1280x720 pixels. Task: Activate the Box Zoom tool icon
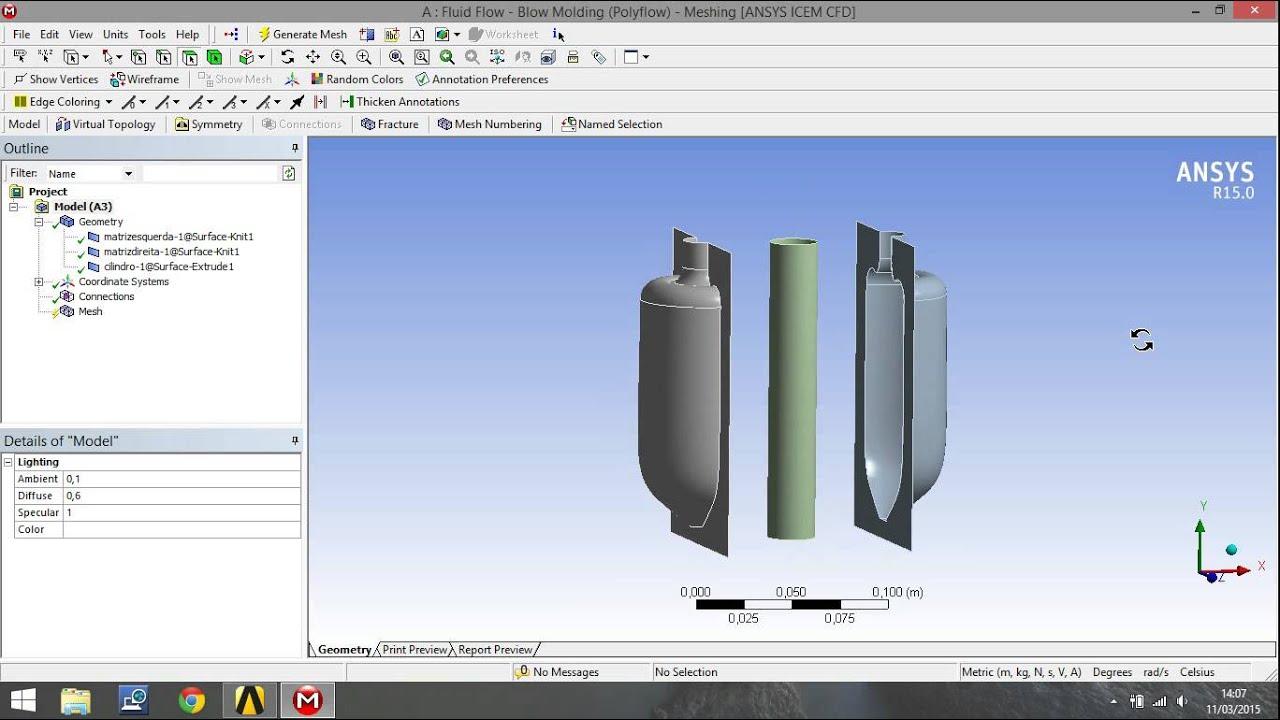[363, 57]
